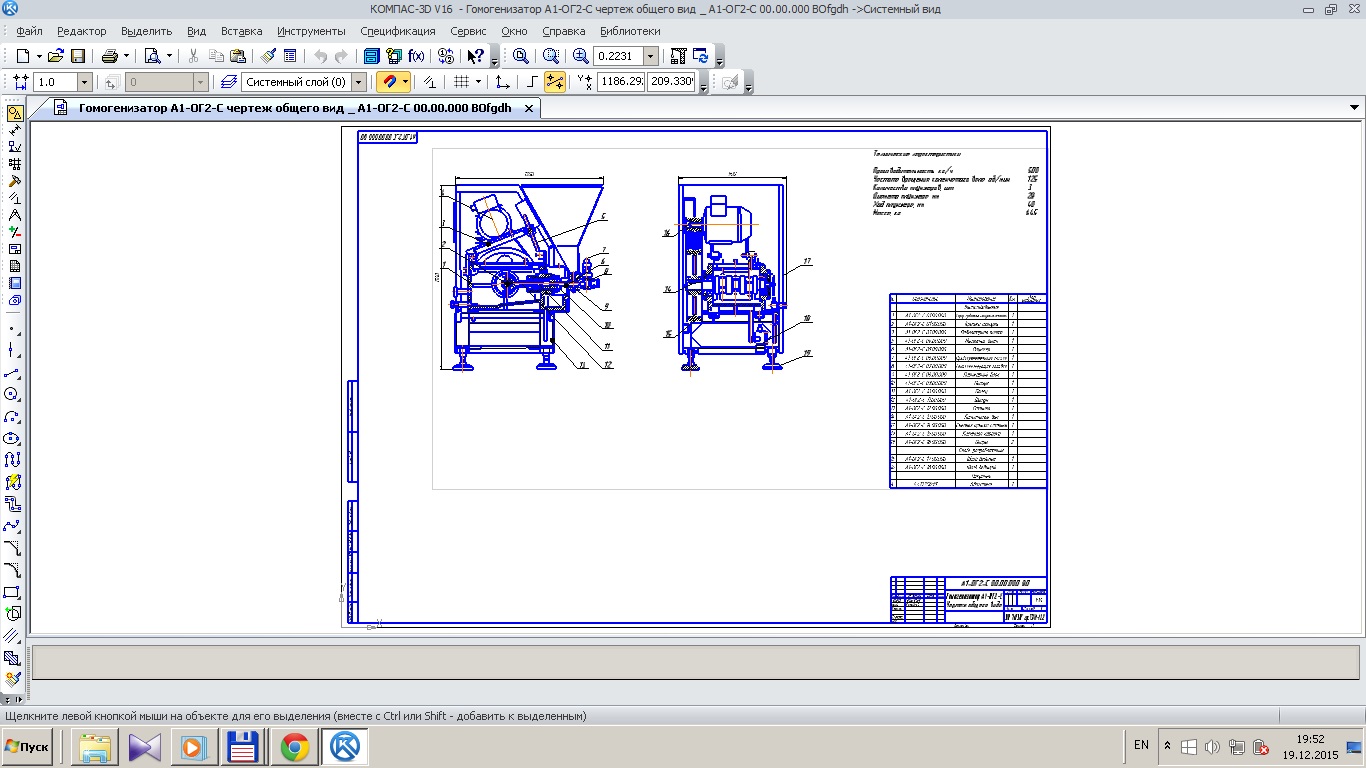The image size is (1366, 768).
Task: Open the Библиотеки menu
Action: coord(631,31)
